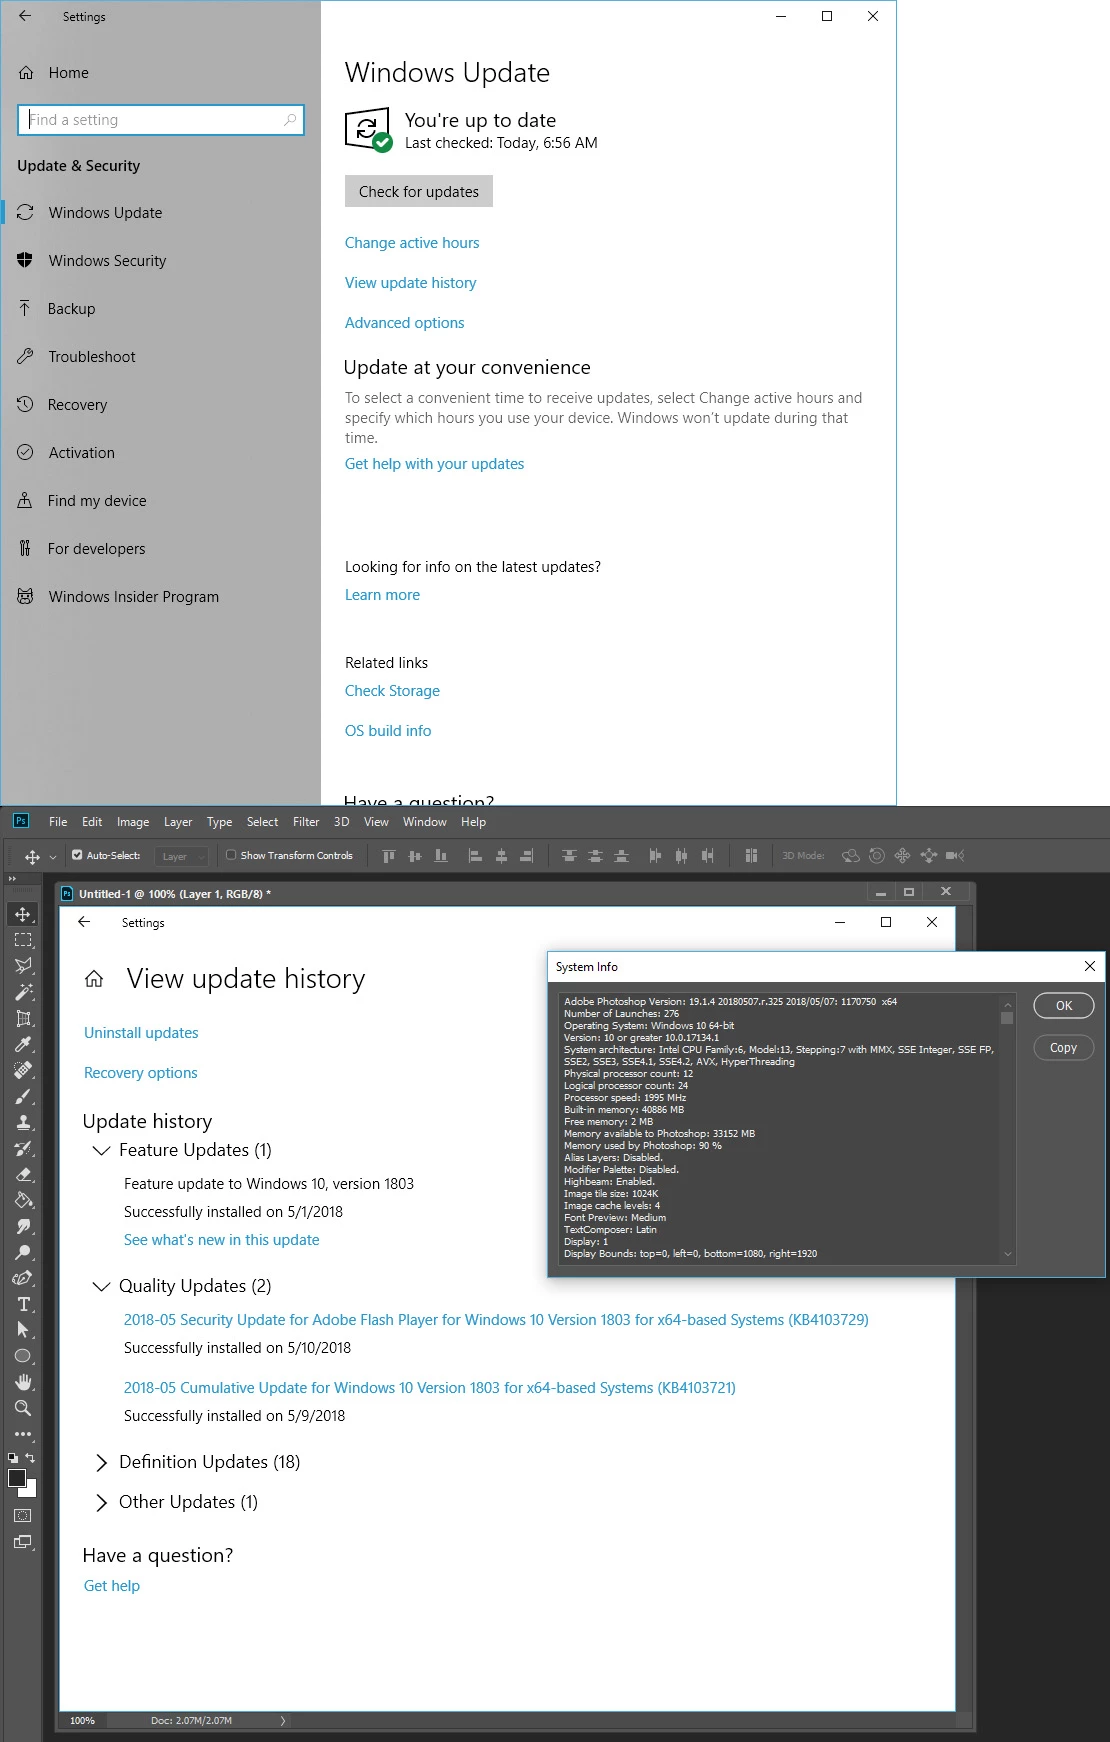Open the Move tool preset picker arrow
This screenshot has width=1110, height=1742.
53,857
